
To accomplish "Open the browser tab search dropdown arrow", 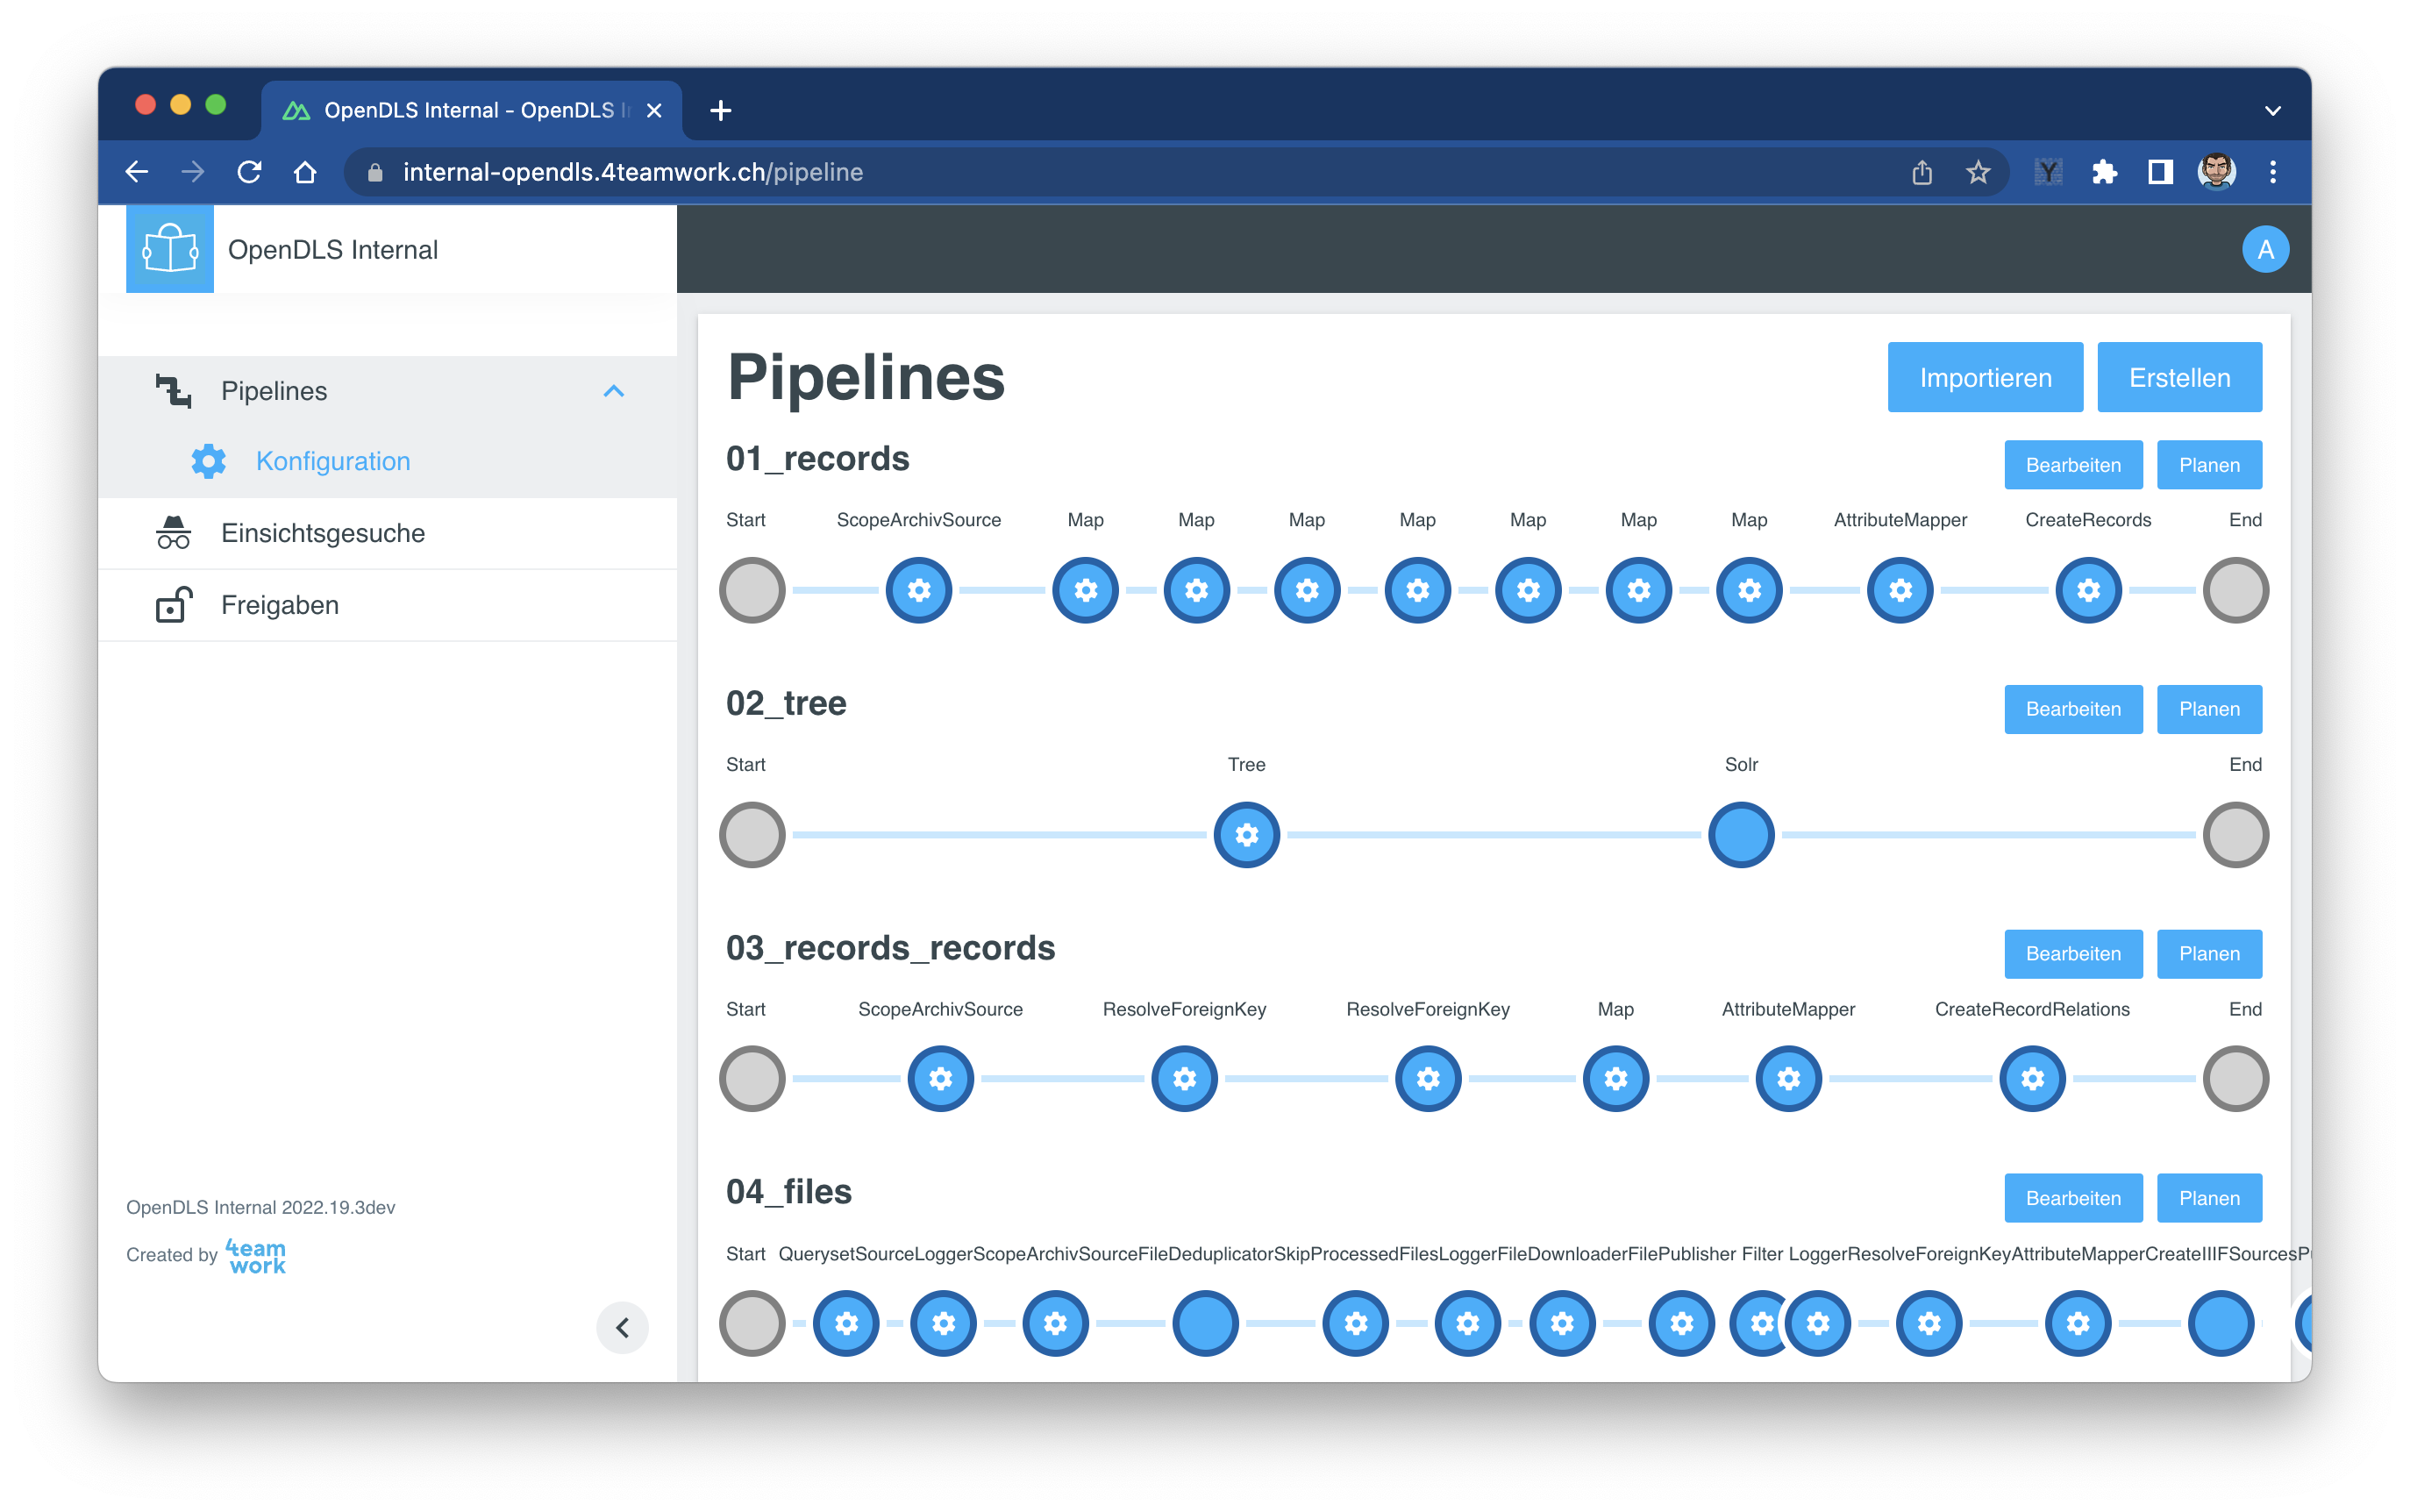I will click(x=2272, y=110).
